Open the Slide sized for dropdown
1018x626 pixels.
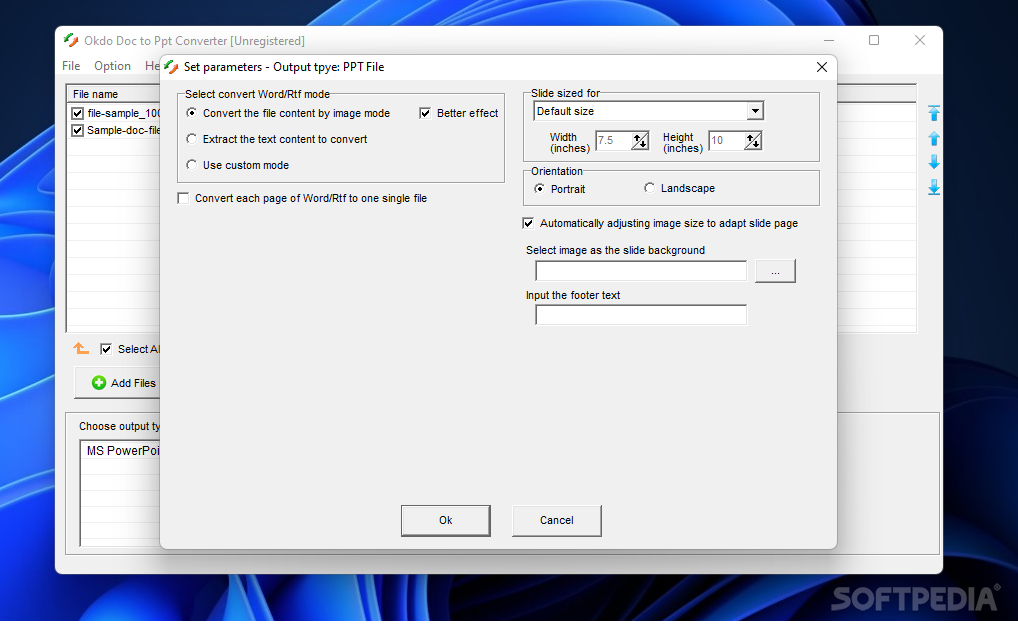coord(754,111)
